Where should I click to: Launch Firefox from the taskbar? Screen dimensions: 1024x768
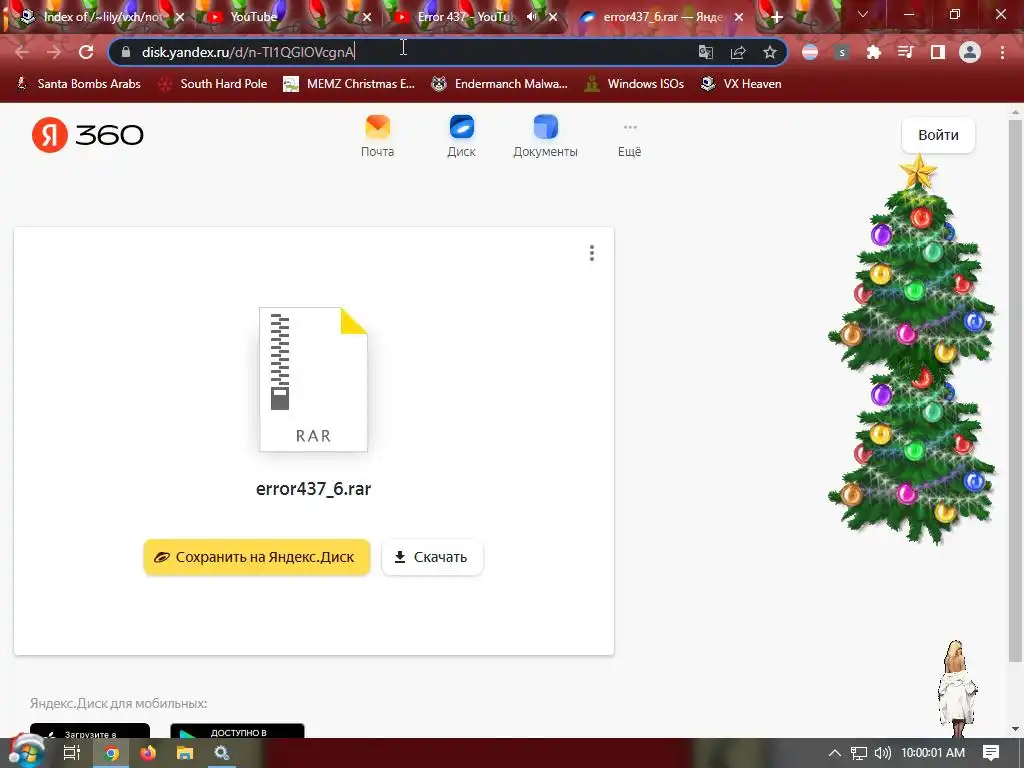pyautogui.click(x=148, y=753)
